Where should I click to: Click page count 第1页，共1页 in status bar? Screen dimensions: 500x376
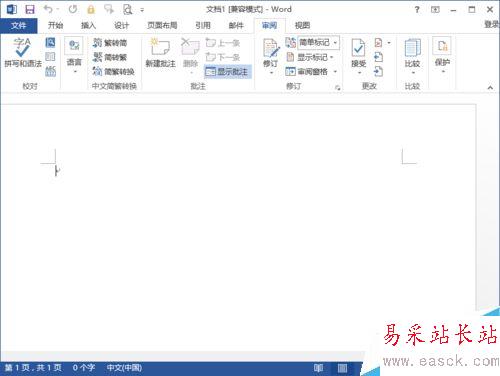(33, 368)
